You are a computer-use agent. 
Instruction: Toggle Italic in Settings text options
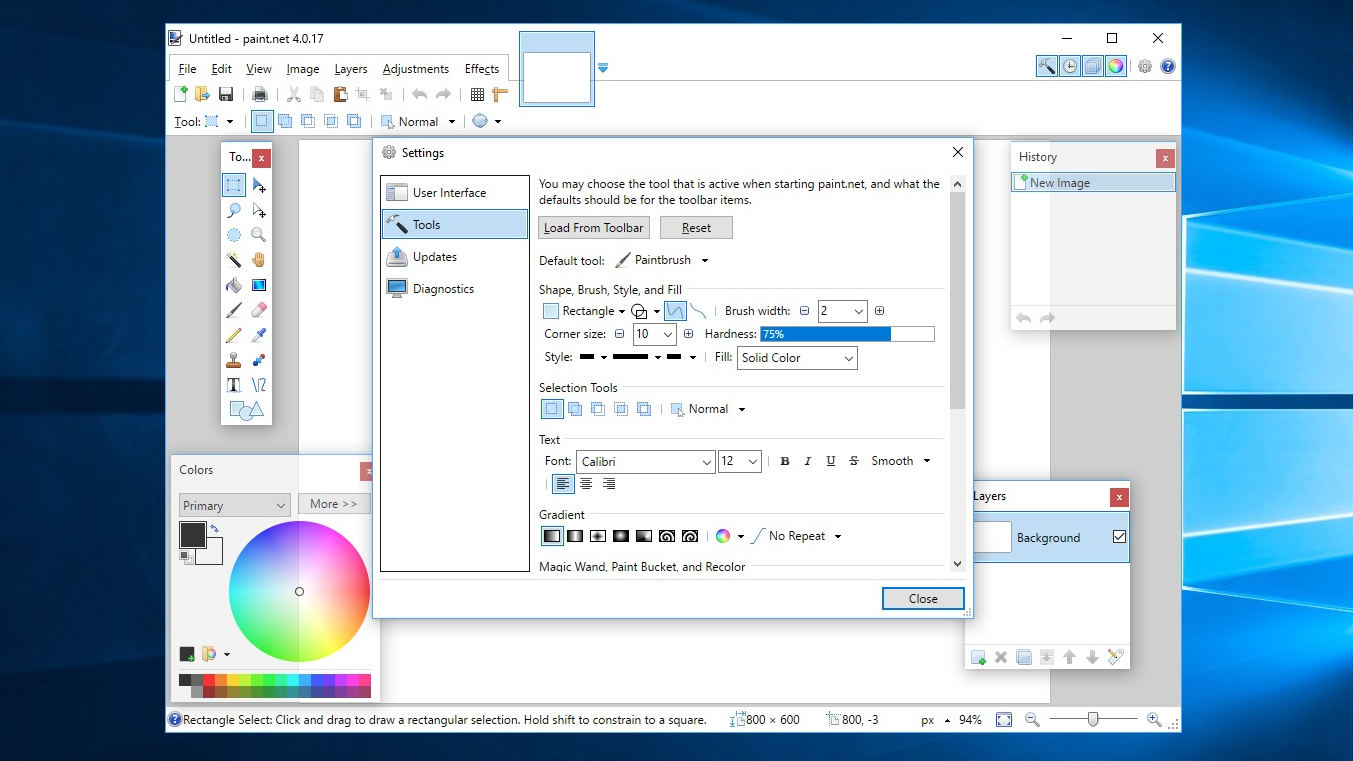point(808,461)
